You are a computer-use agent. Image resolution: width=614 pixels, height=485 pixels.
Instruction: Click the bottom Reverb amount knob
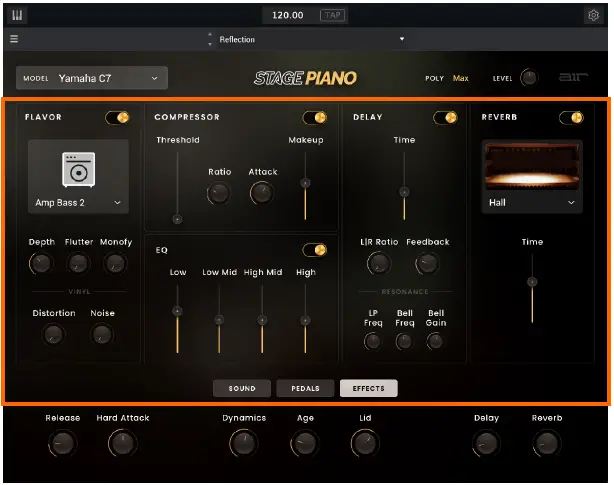tap(547, 444)
